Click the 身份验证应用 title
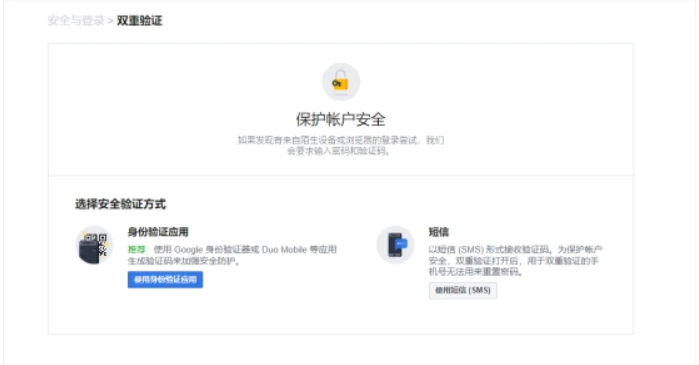The width and height of the screenshot is (699, 365). (x=158, y=232)
